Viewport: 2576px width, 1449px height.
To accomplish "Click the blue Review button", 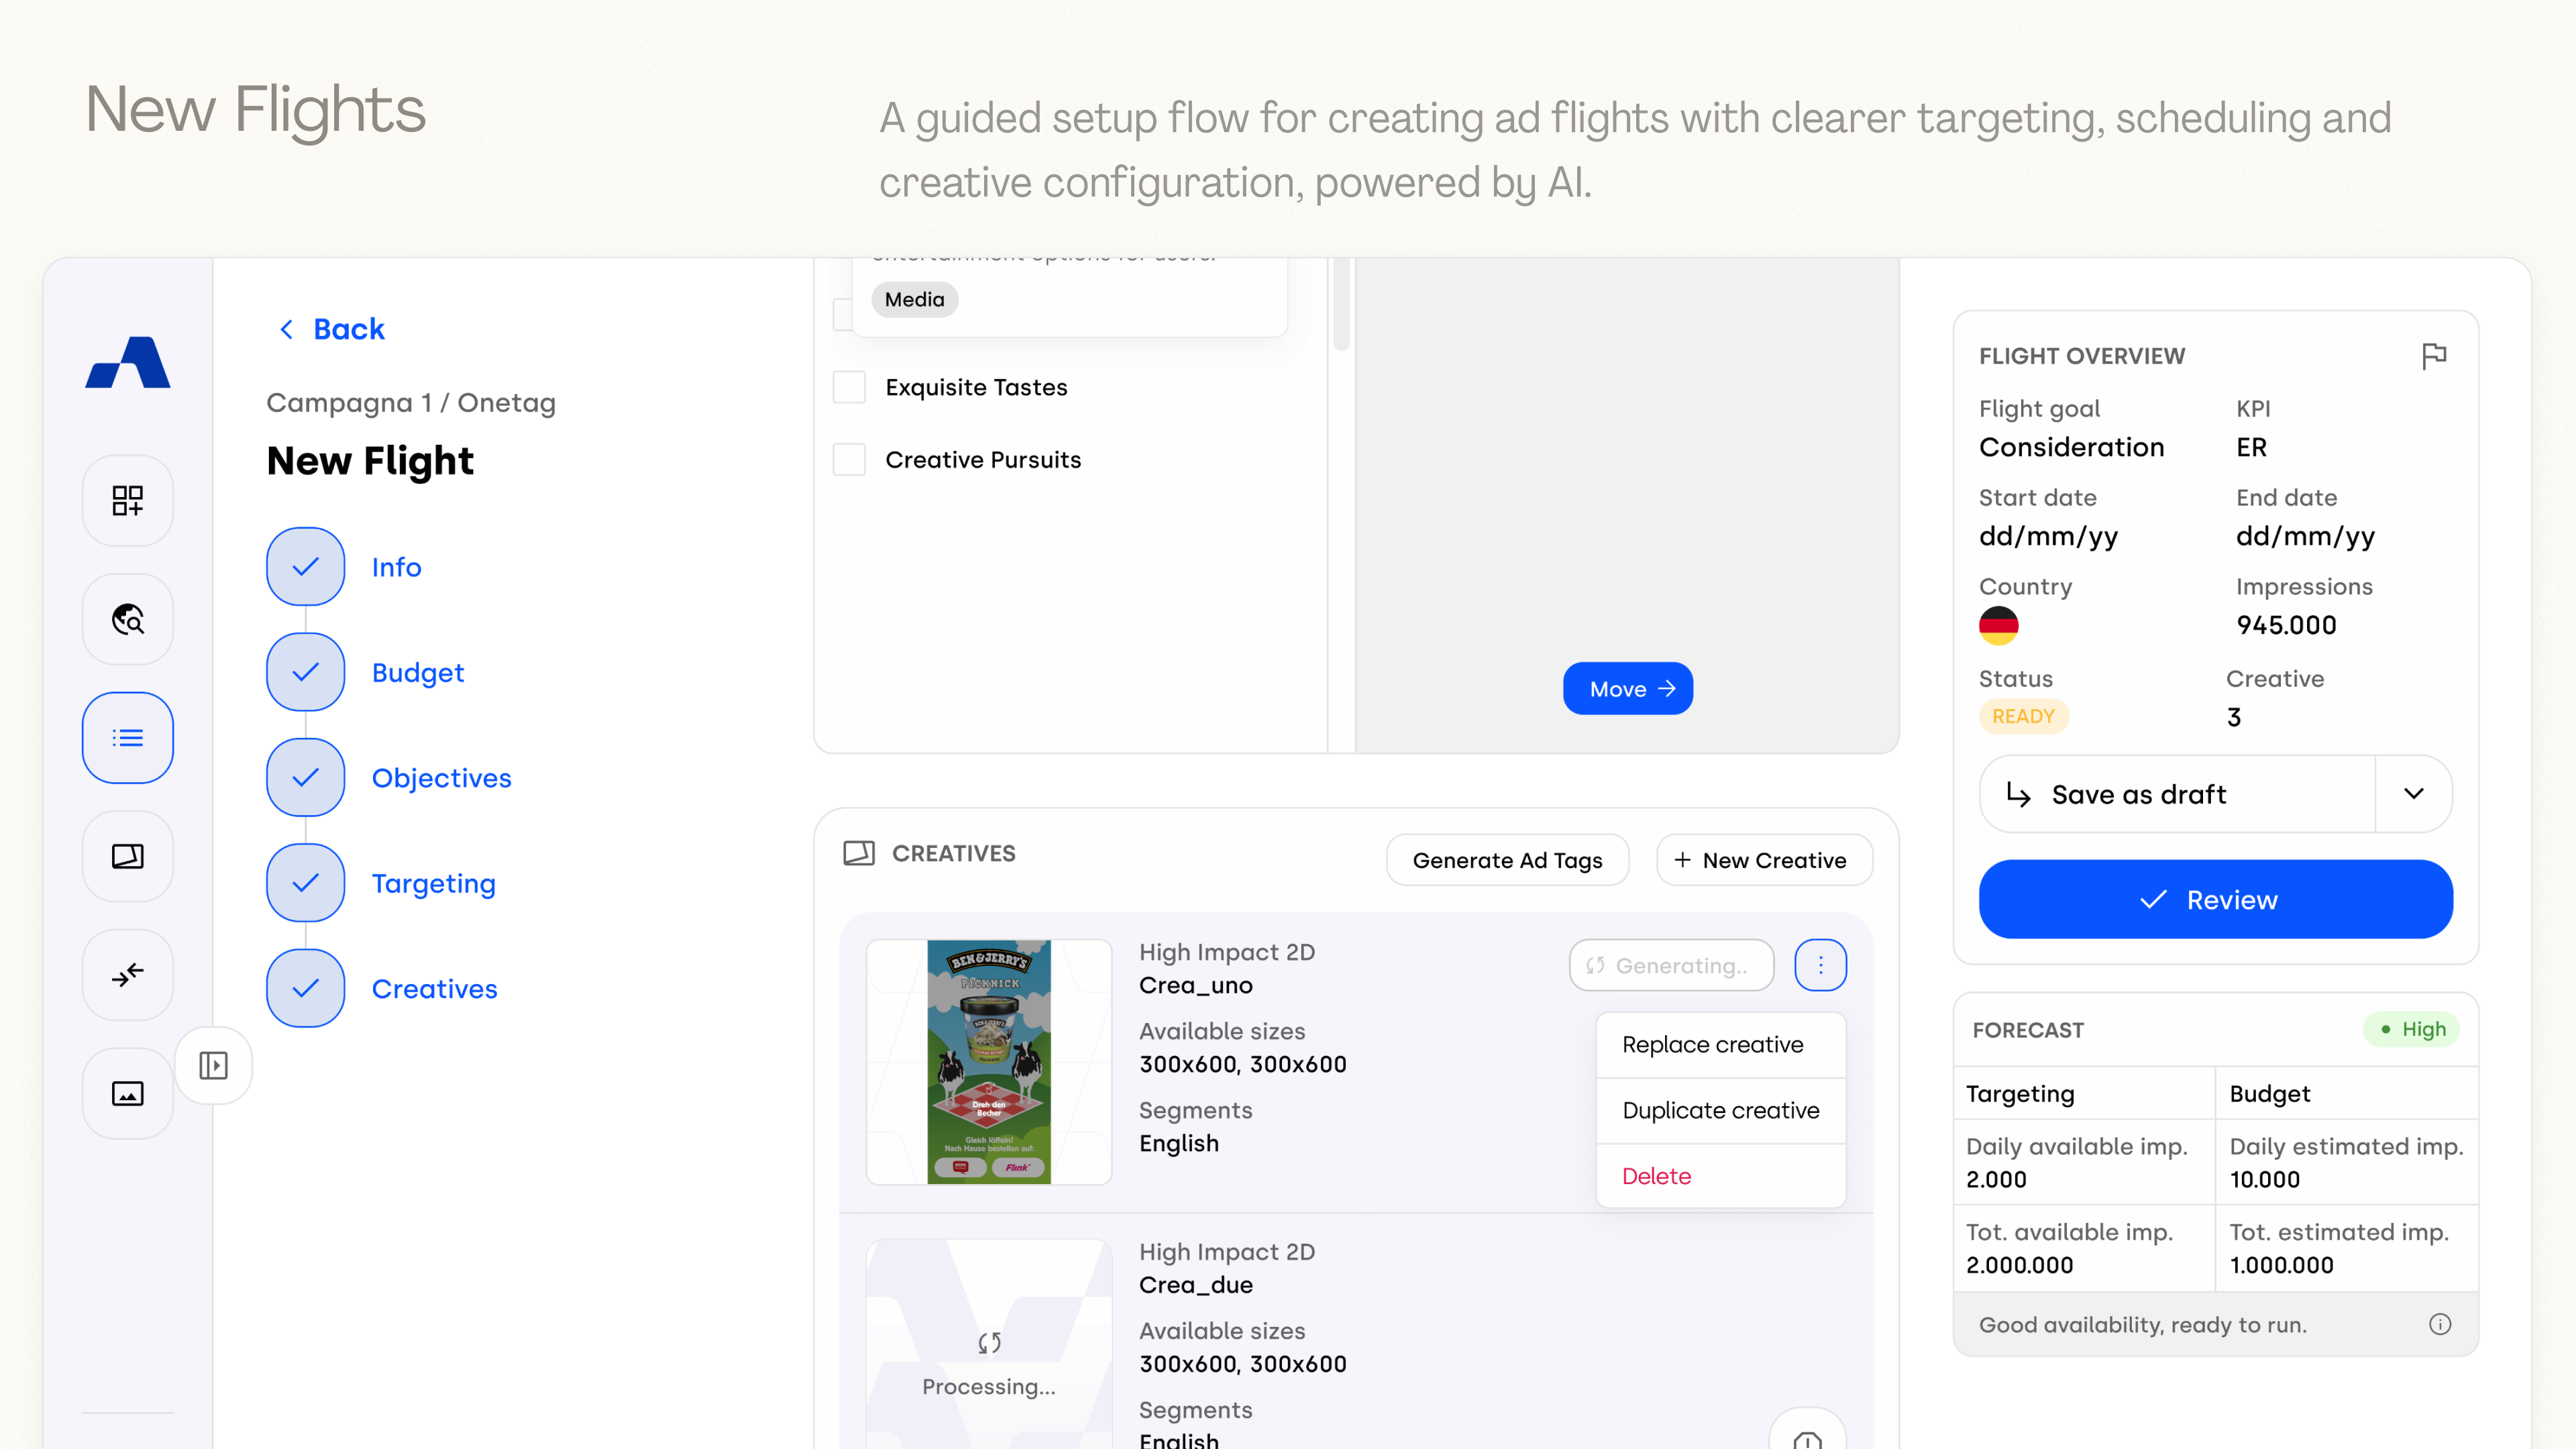I will coord(2216,899).
